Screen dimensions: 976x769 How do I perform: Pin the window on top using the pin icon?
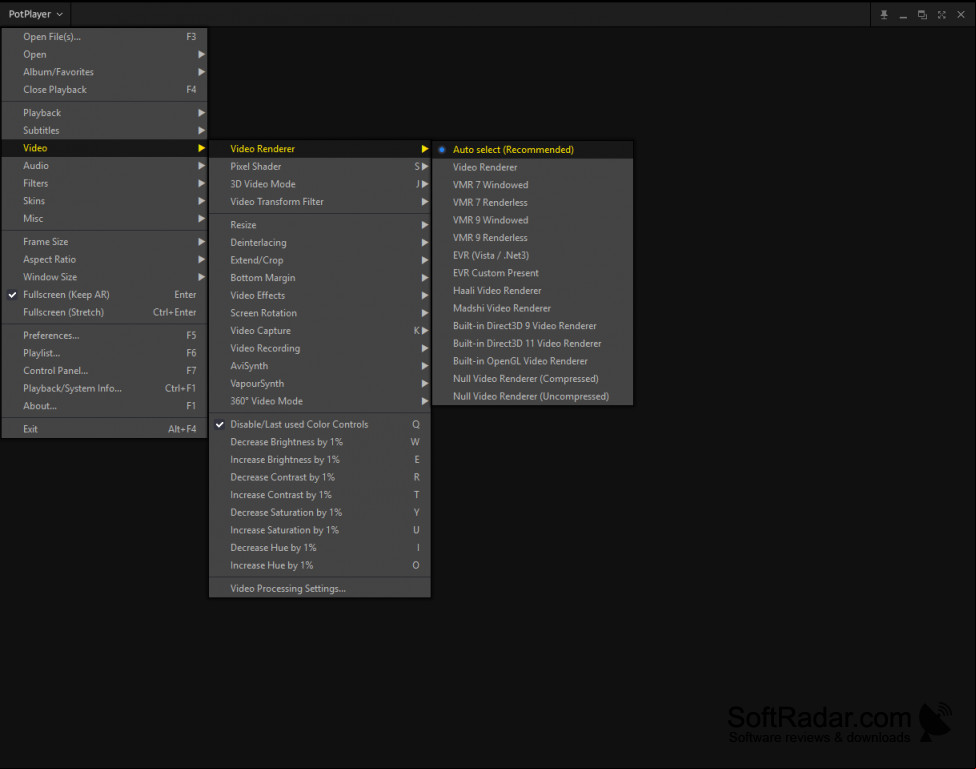coord(883,15)
